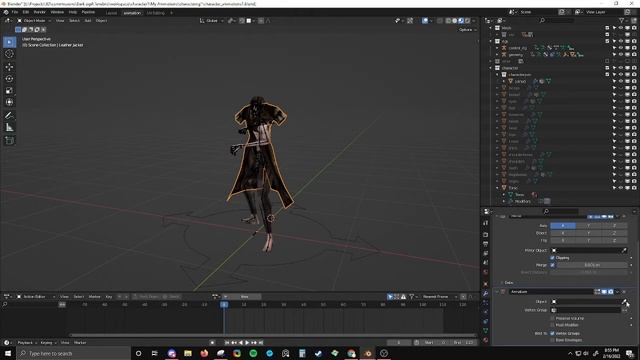Click the Armature Object eyedropper
This screenshot has height=360, width=640.
pyautogui.click(x=624, y=302)
